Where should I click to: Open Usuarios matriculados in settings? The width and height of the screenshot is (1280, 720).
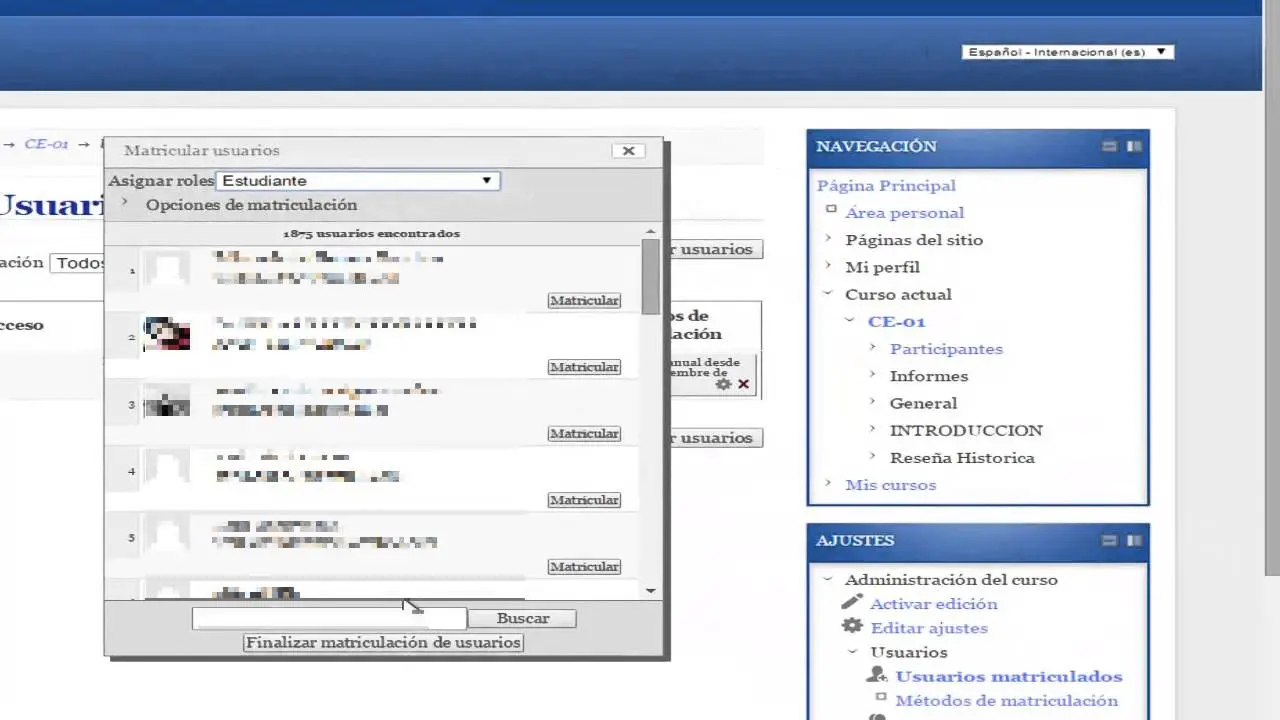(x=1008, y=676)
